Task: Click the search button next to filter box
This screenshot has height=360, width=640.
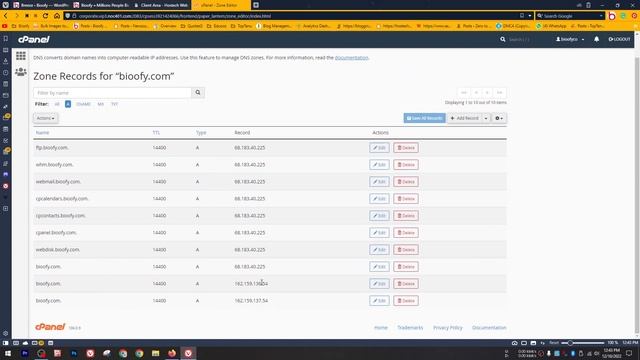Action: coord(198,93)
